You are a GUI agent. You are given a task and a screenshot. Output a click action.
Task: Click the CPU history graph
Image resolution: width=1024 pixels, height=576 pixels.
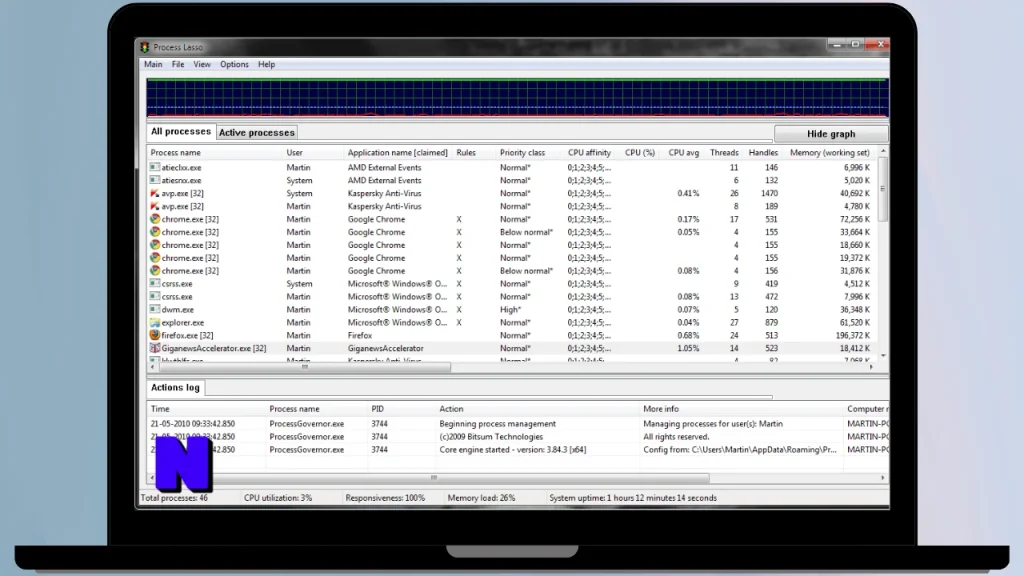click(x=517, y=98)
